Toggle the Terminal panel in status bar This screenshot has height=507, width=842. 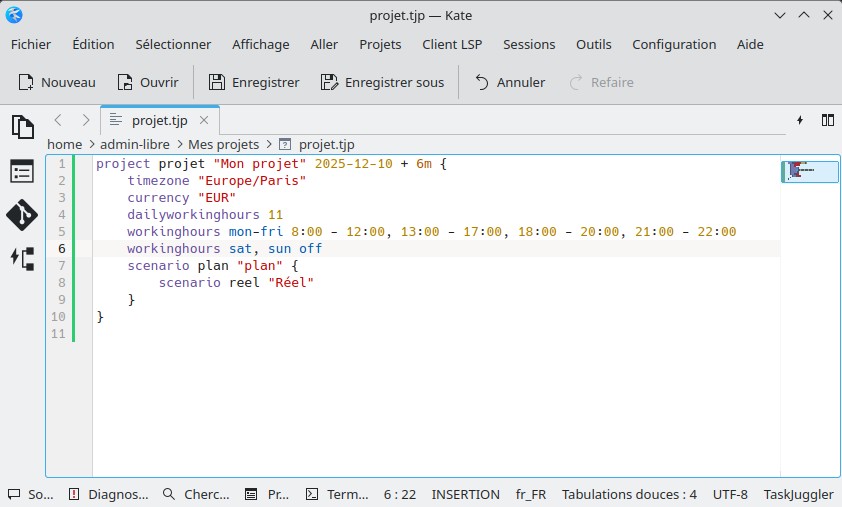[x=336, y=494]
